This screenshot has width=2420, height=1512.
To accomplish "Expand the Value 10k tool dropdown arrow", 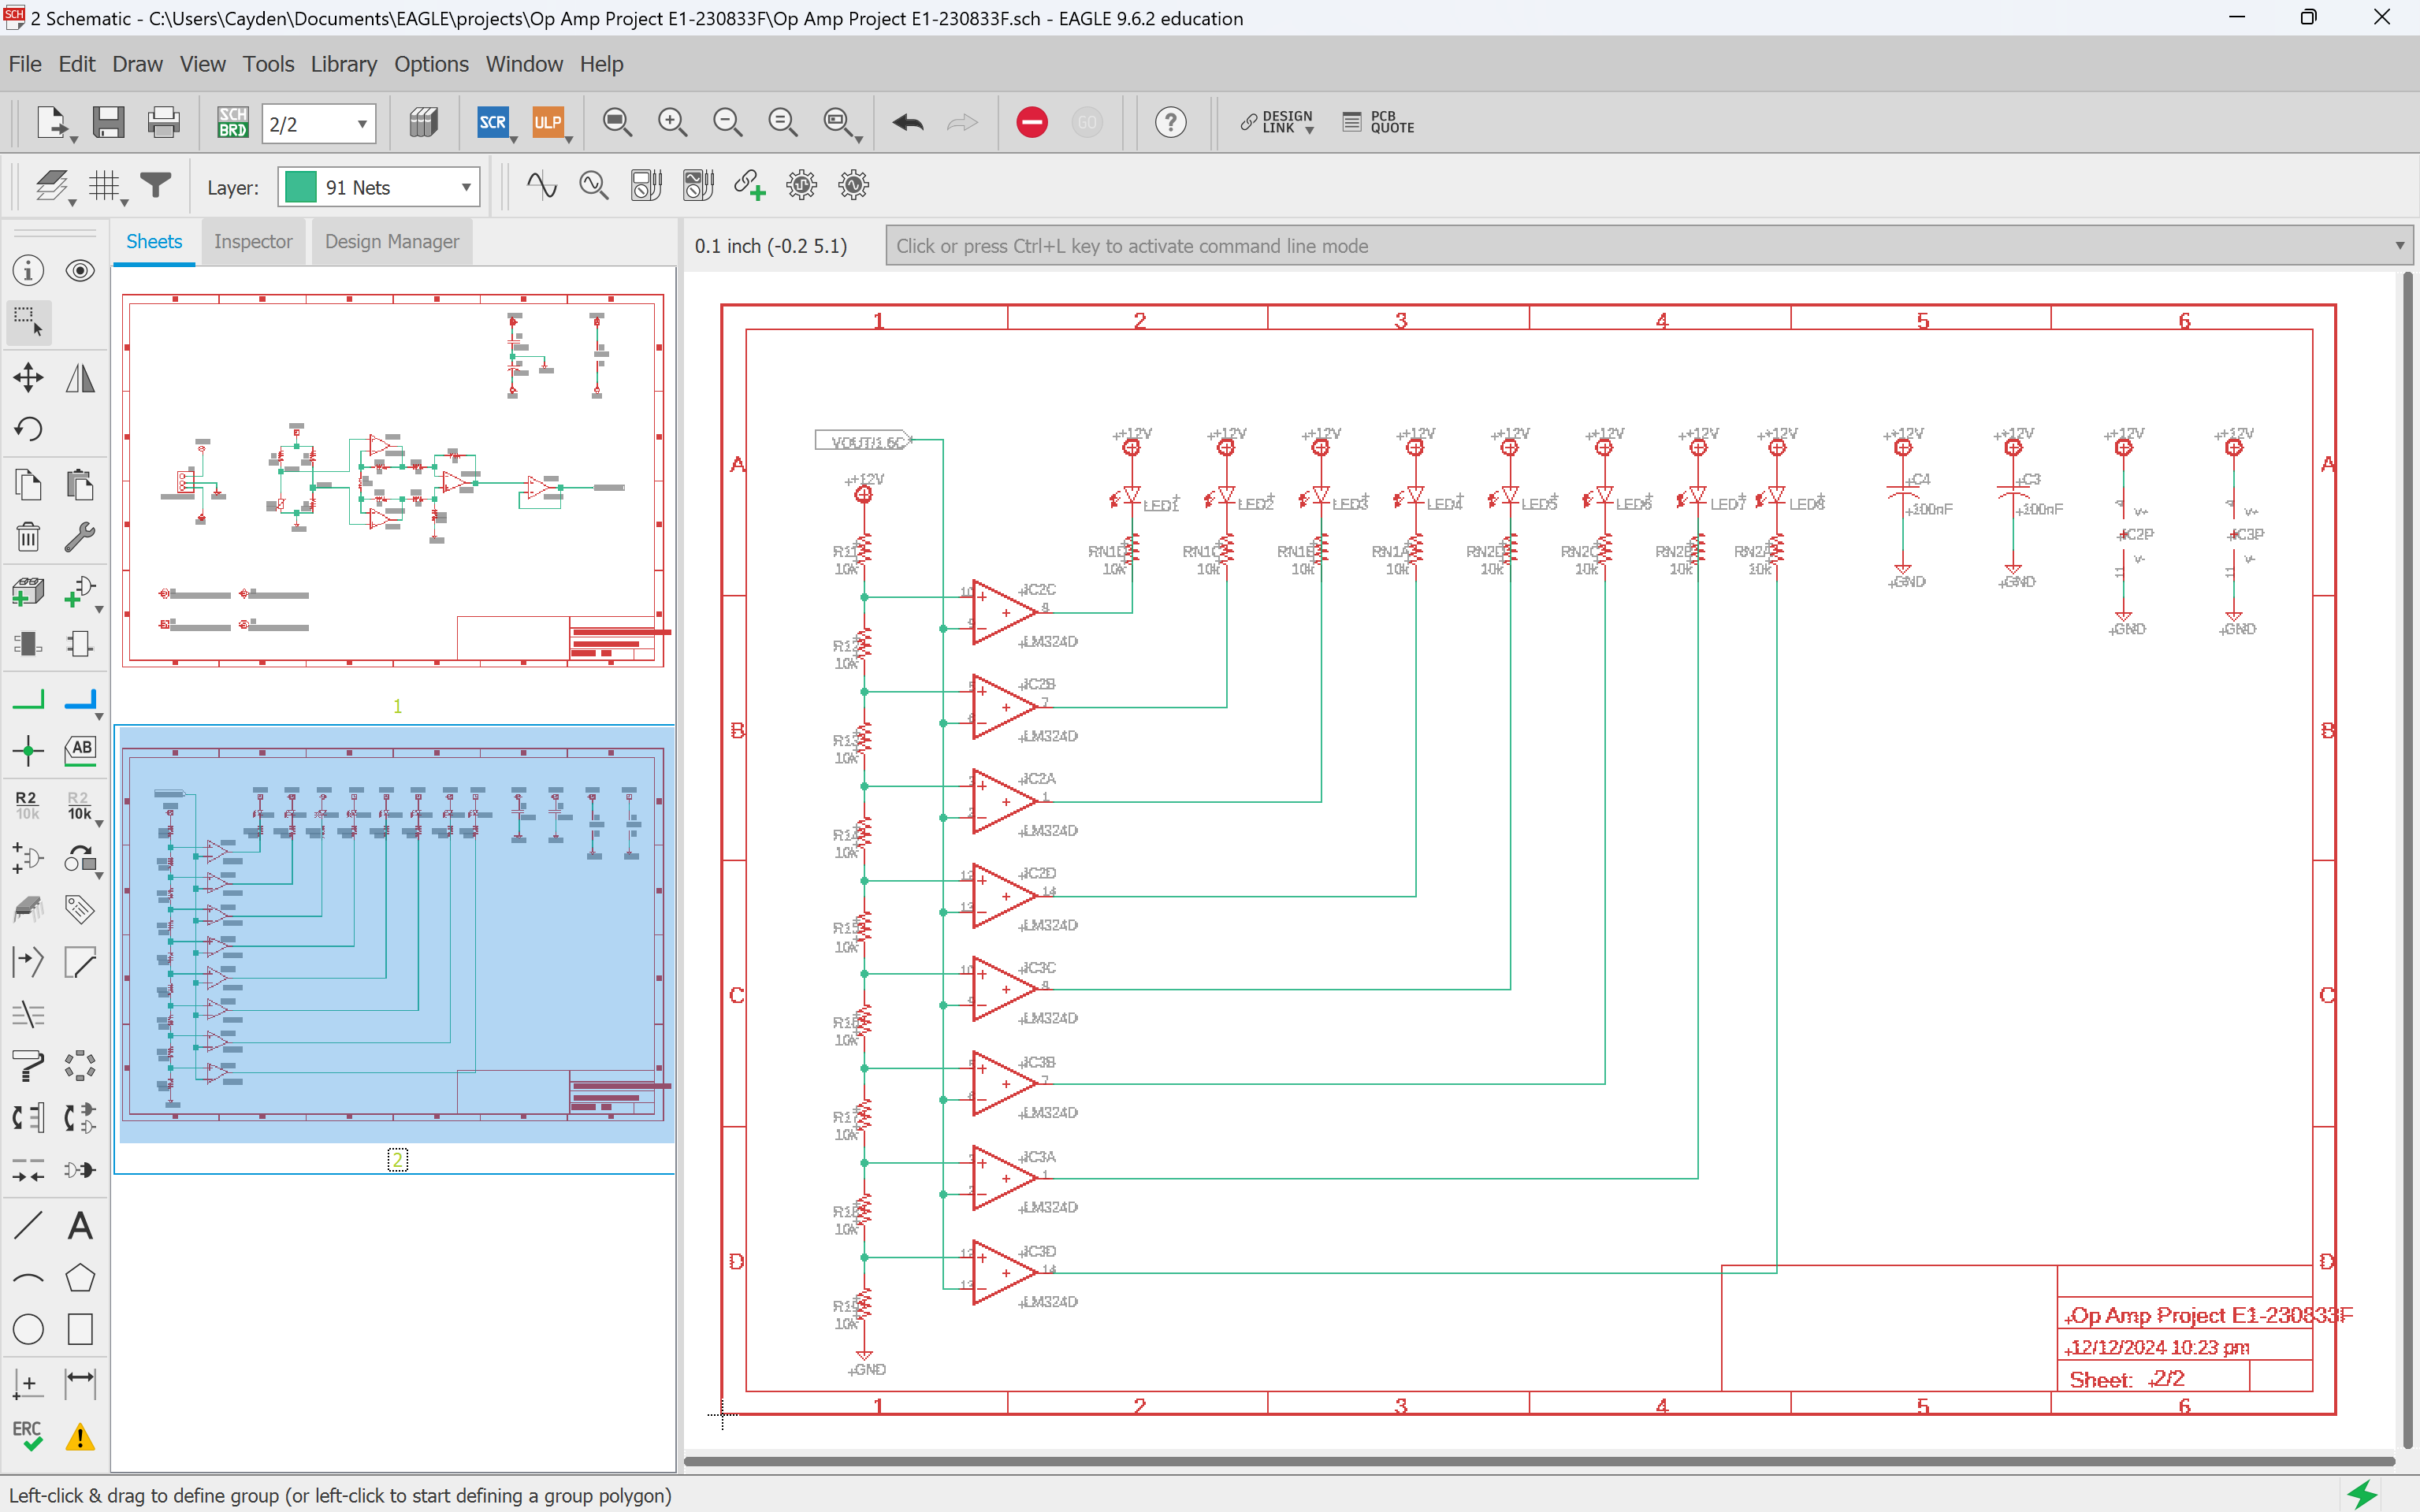I will (x=99, y=823).
